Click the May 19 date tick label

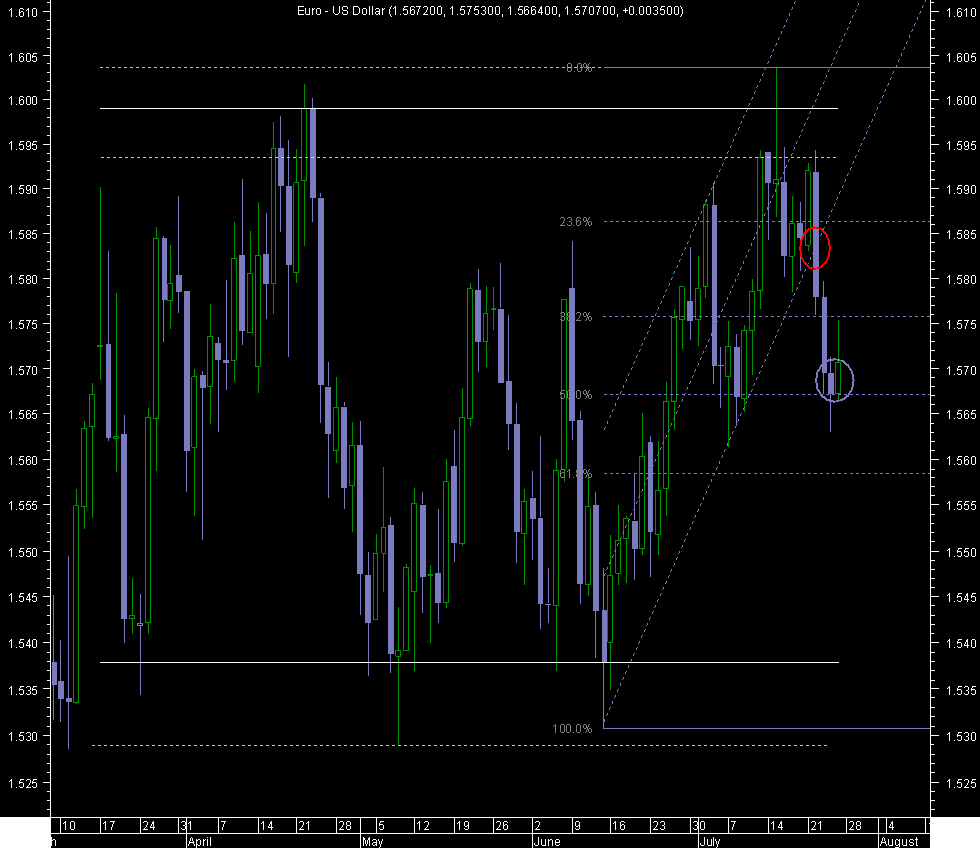[x=462, y=826]
